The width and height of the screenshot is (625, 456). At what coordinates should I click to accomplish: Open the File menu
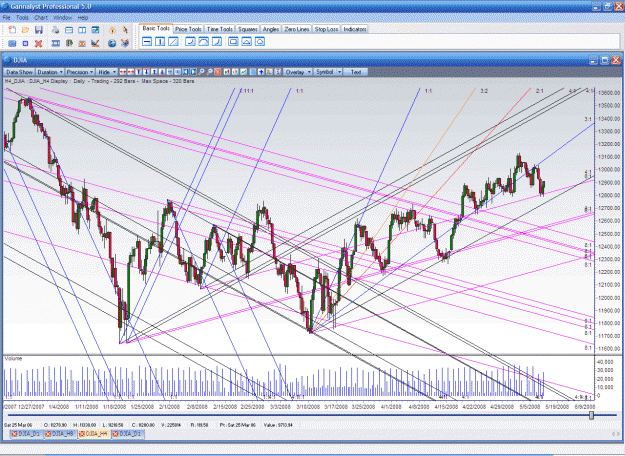7,18
